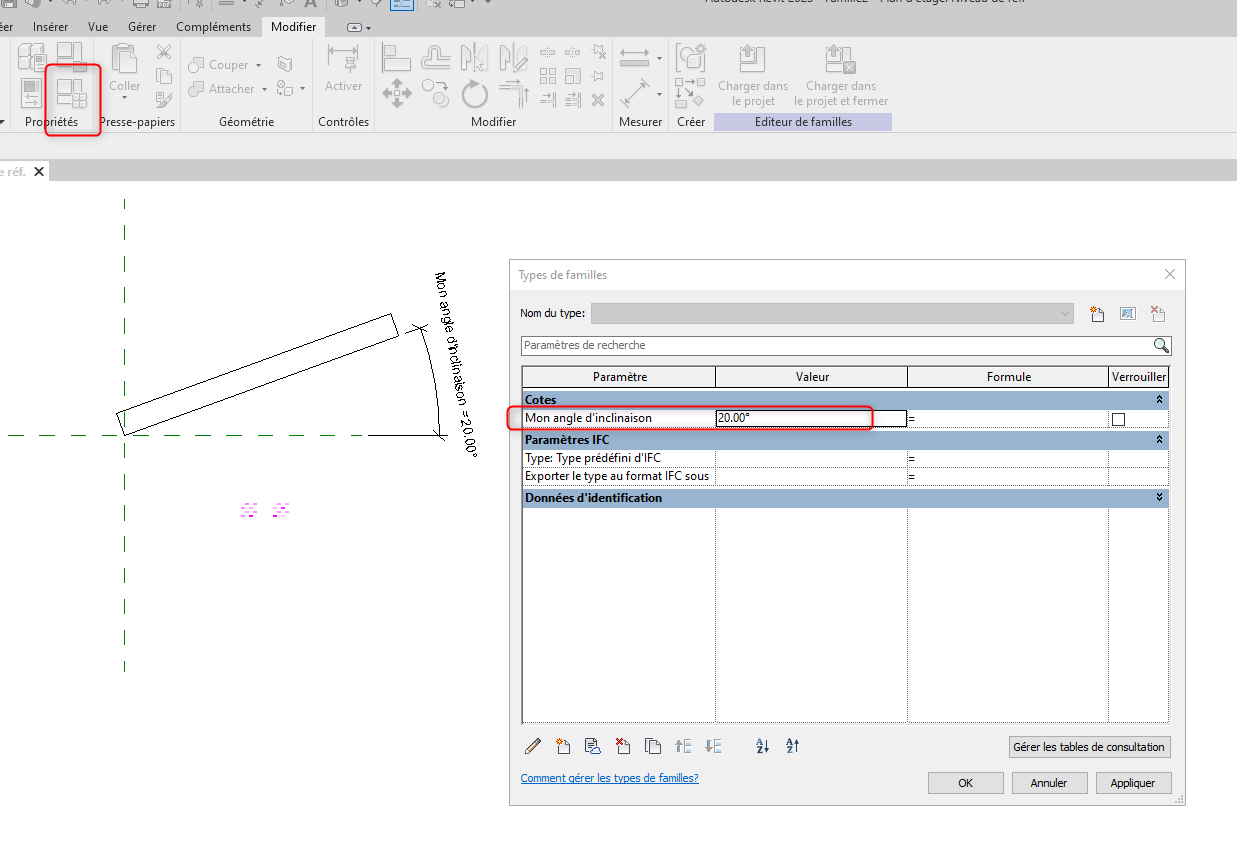Click the new parameter icon beside the pencil
This screenshot has width=1237, height=843.
[x=563, y=746]
